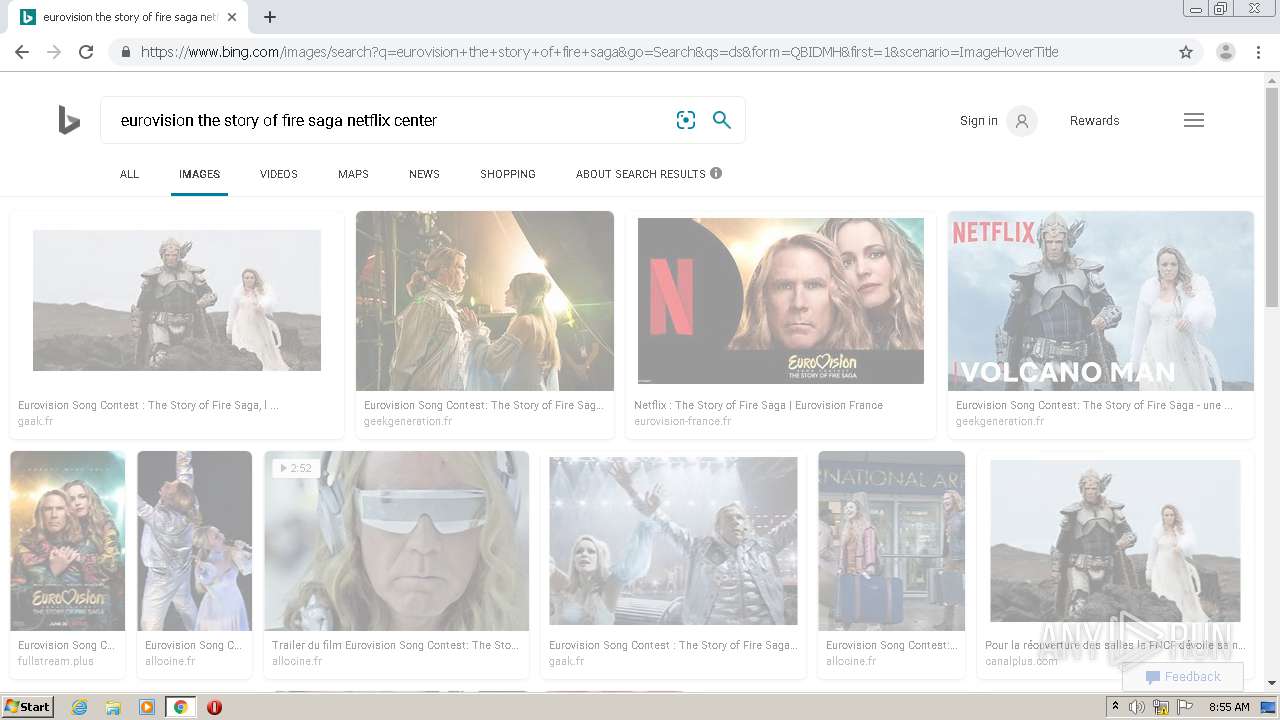Screen dimensions: 1280x720
Task: Click the taskbar clock 8:55 AM
Action: tap(1229, 707)
